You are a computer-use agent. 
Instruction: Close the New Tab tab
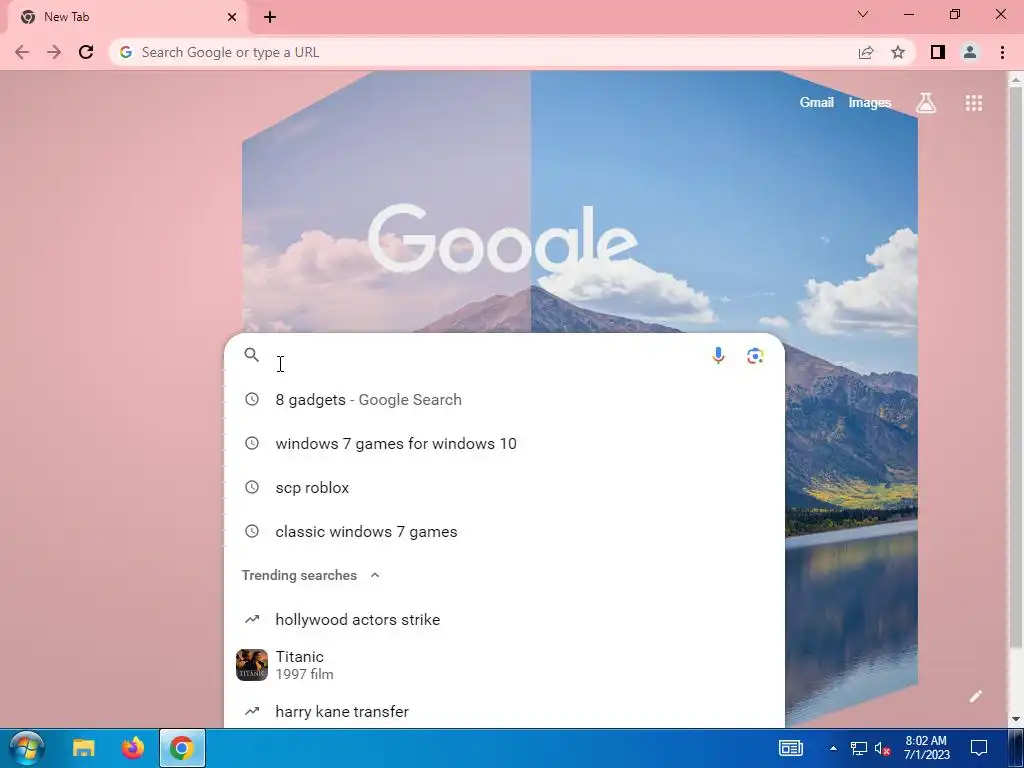point(232,18)
